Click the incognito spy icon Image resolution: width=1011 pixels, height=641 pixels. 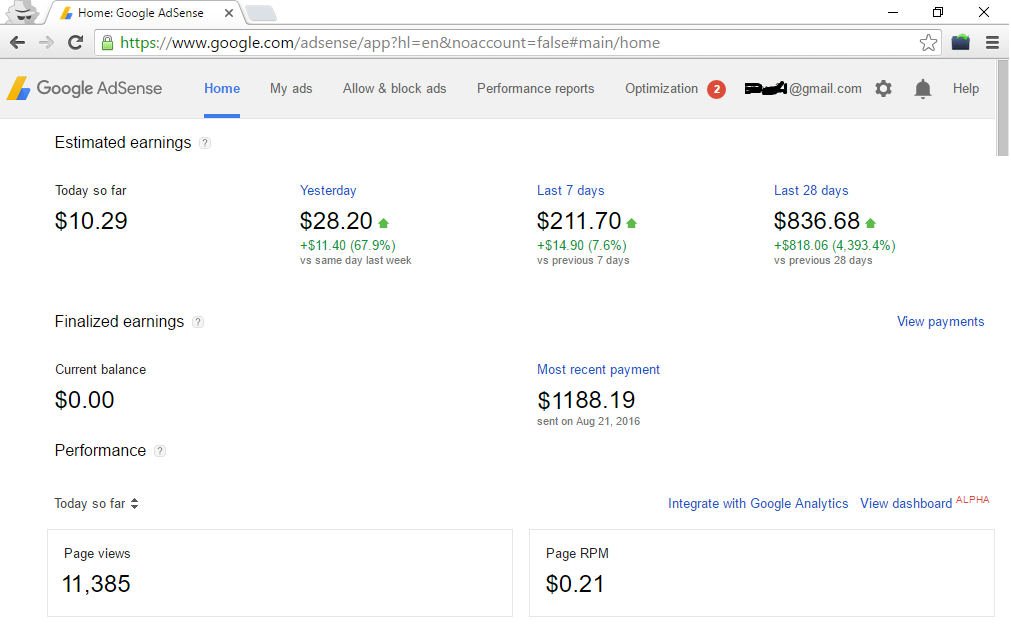point(24,12)
